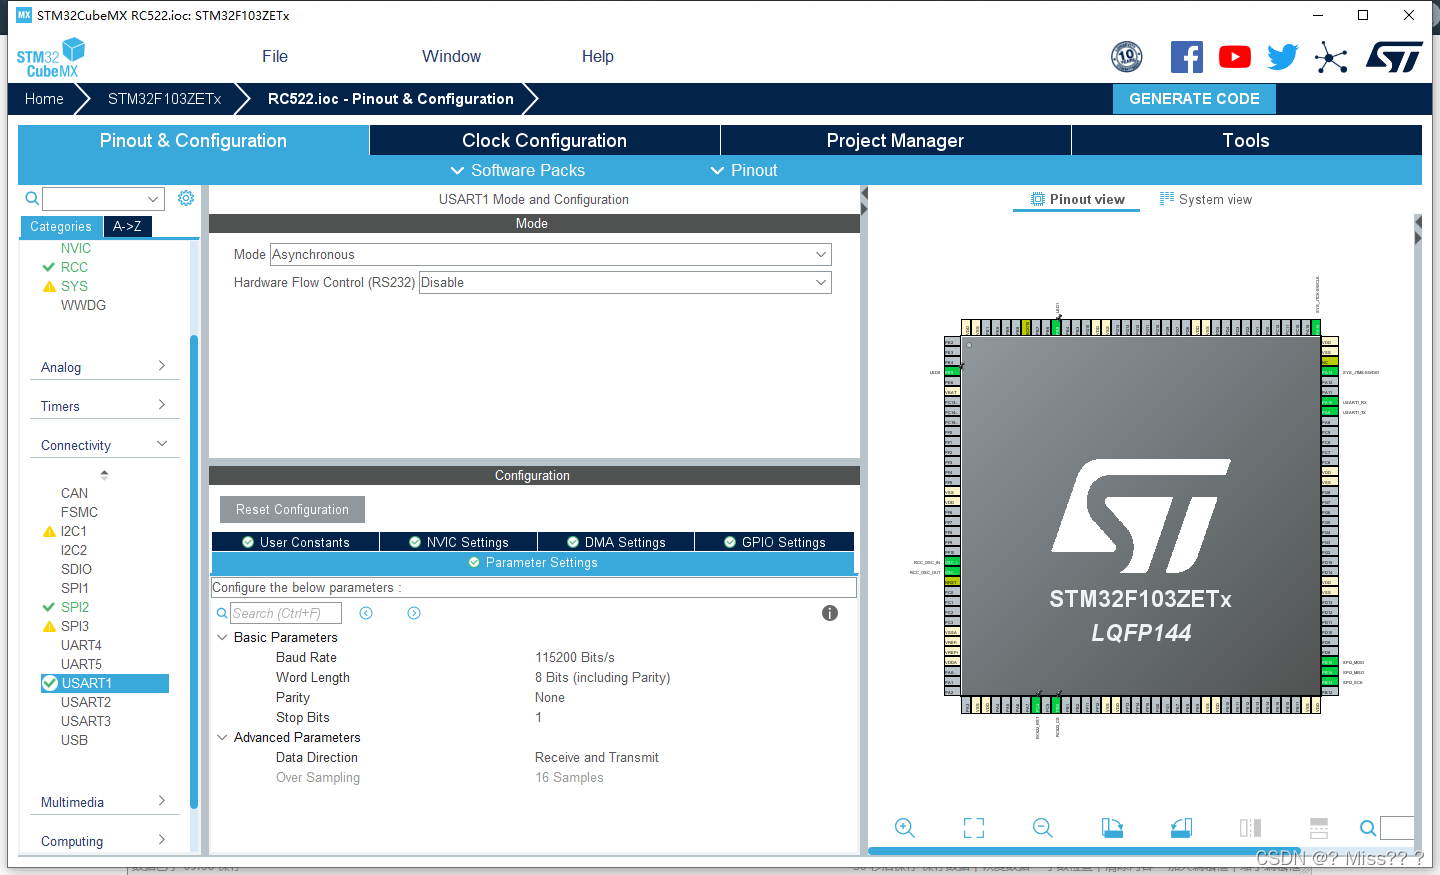Open the Pinout dropdown menu
This screenshot has height=875, width=1440.
pyautogui.click(x=744, y=170)
